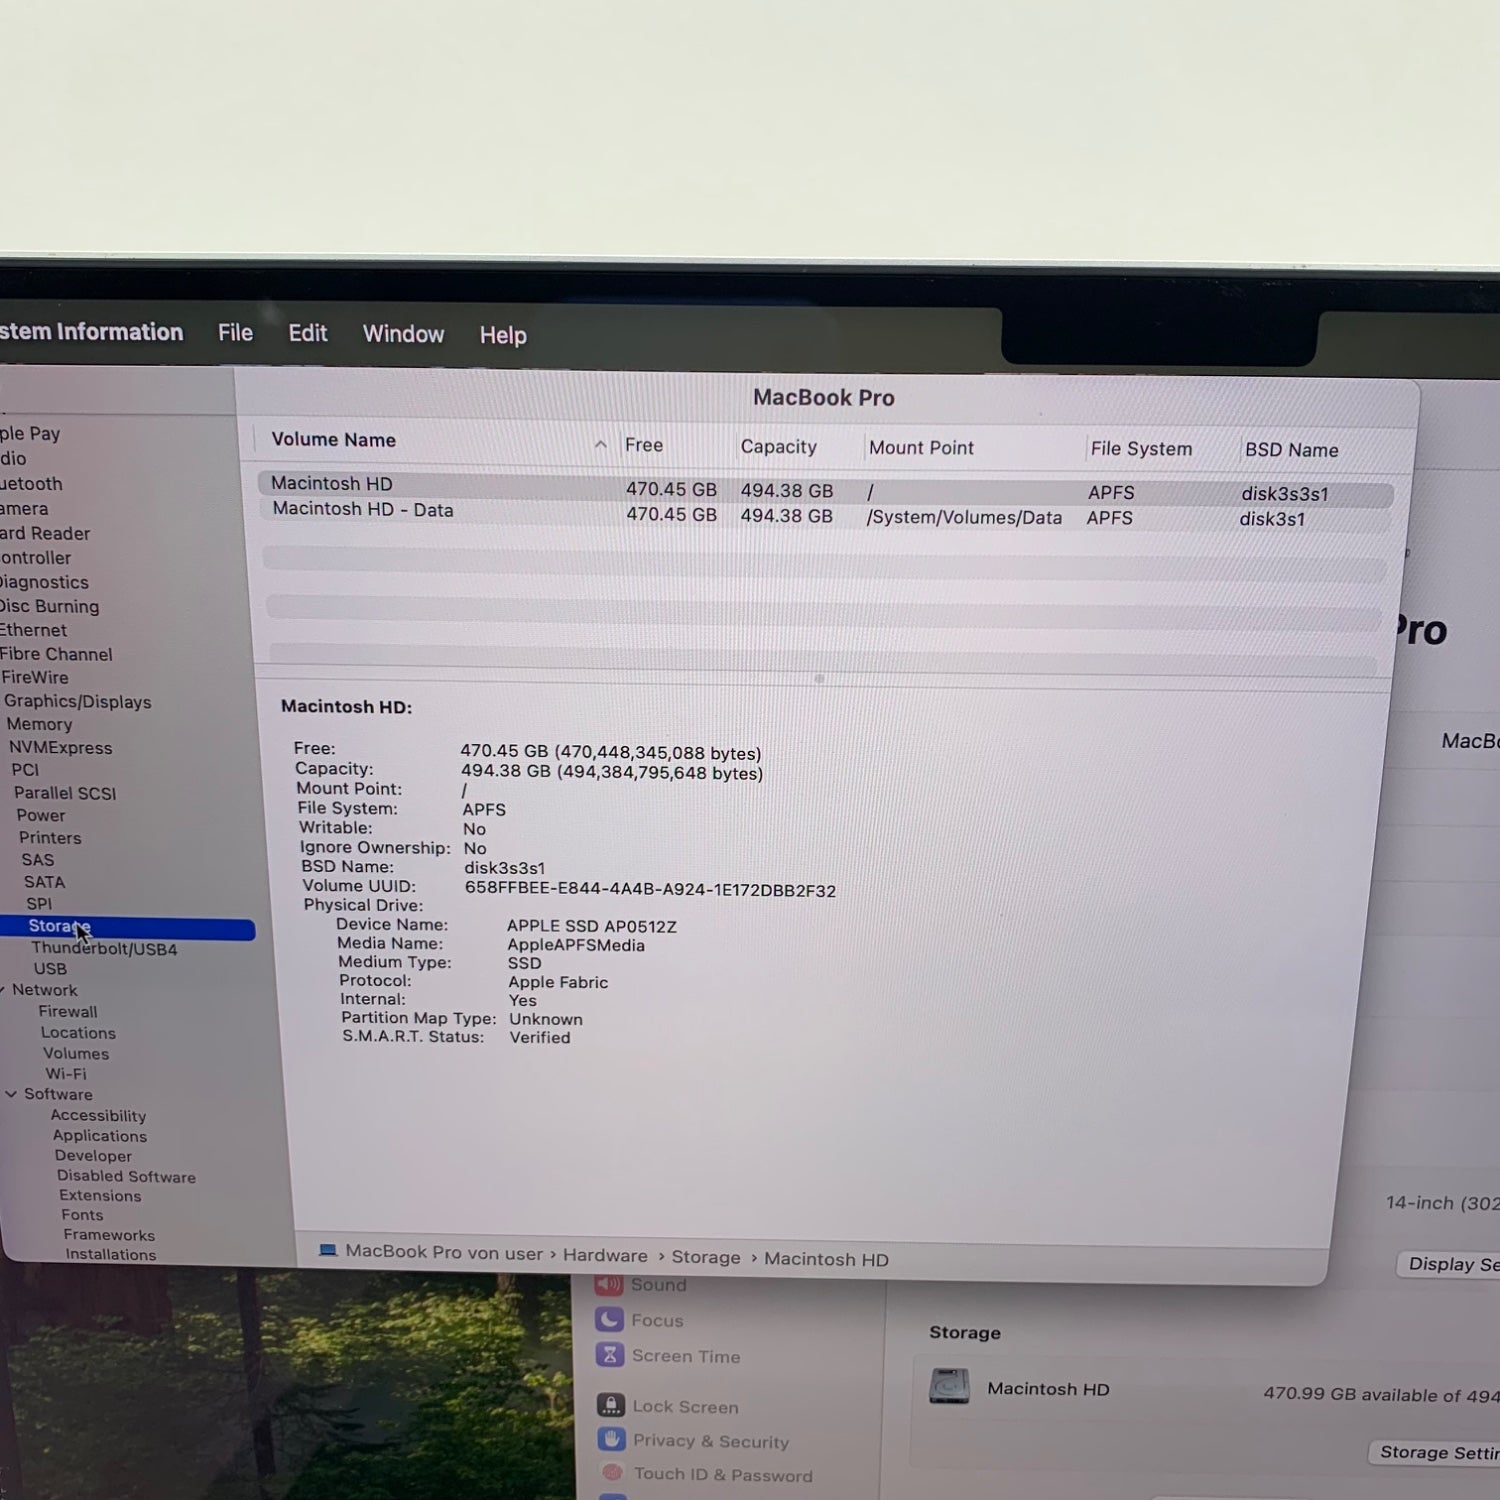
Task: Click the Display Settings button
Action: click(x=1451, y=1264)
